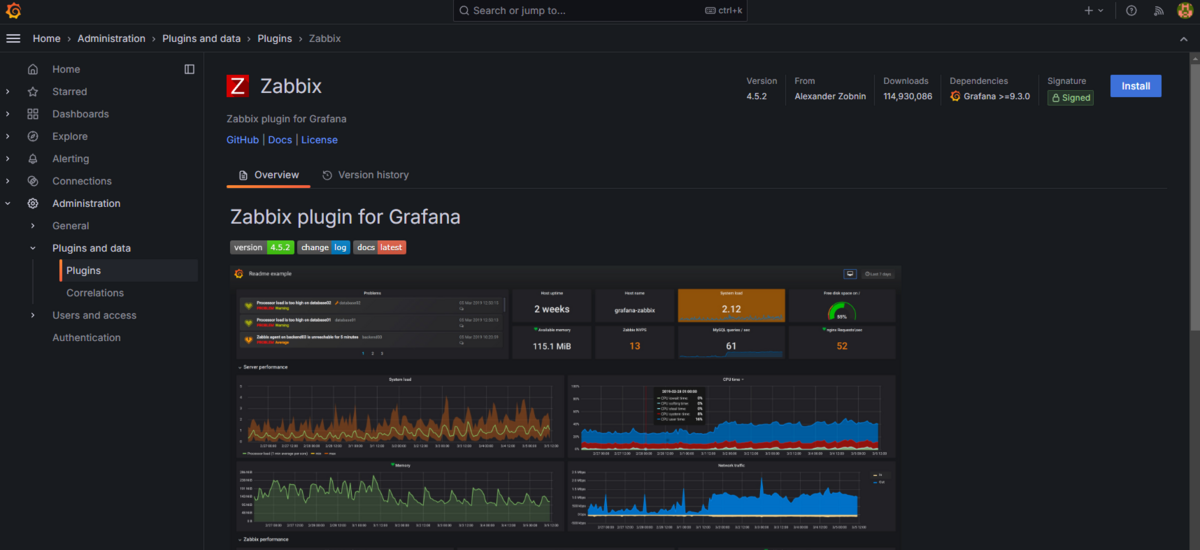Open the License link
The image size is (1200, 550).
click(x=319, y=140)
